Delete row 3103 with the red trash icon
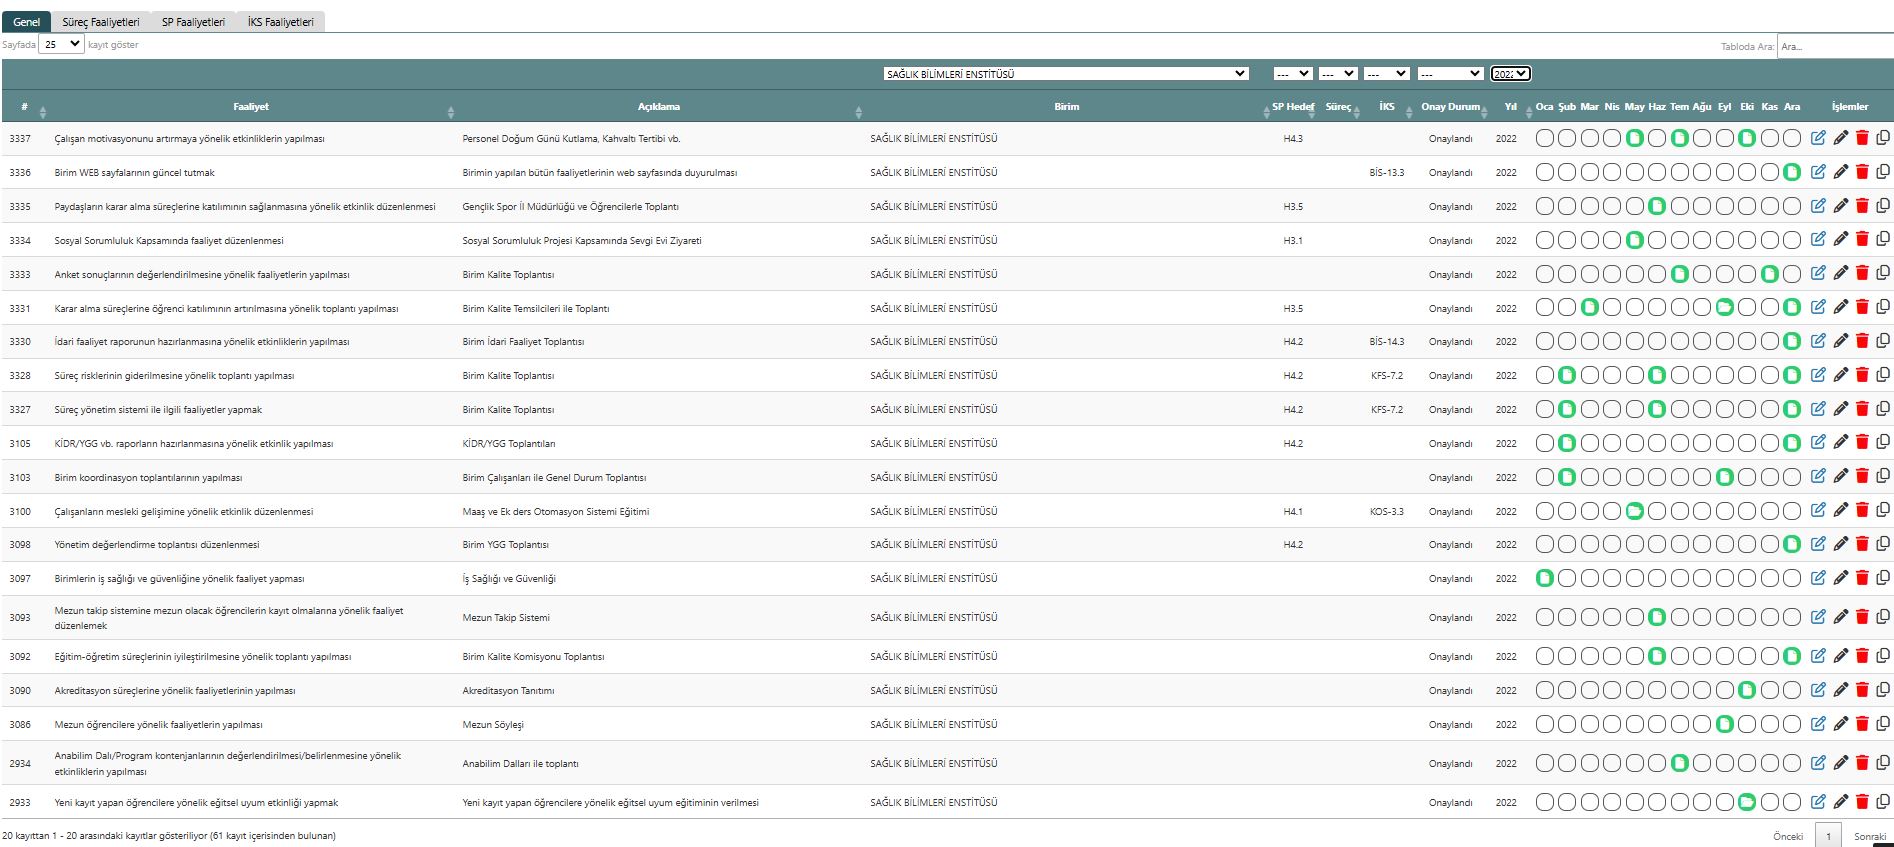 [1862, 477]
